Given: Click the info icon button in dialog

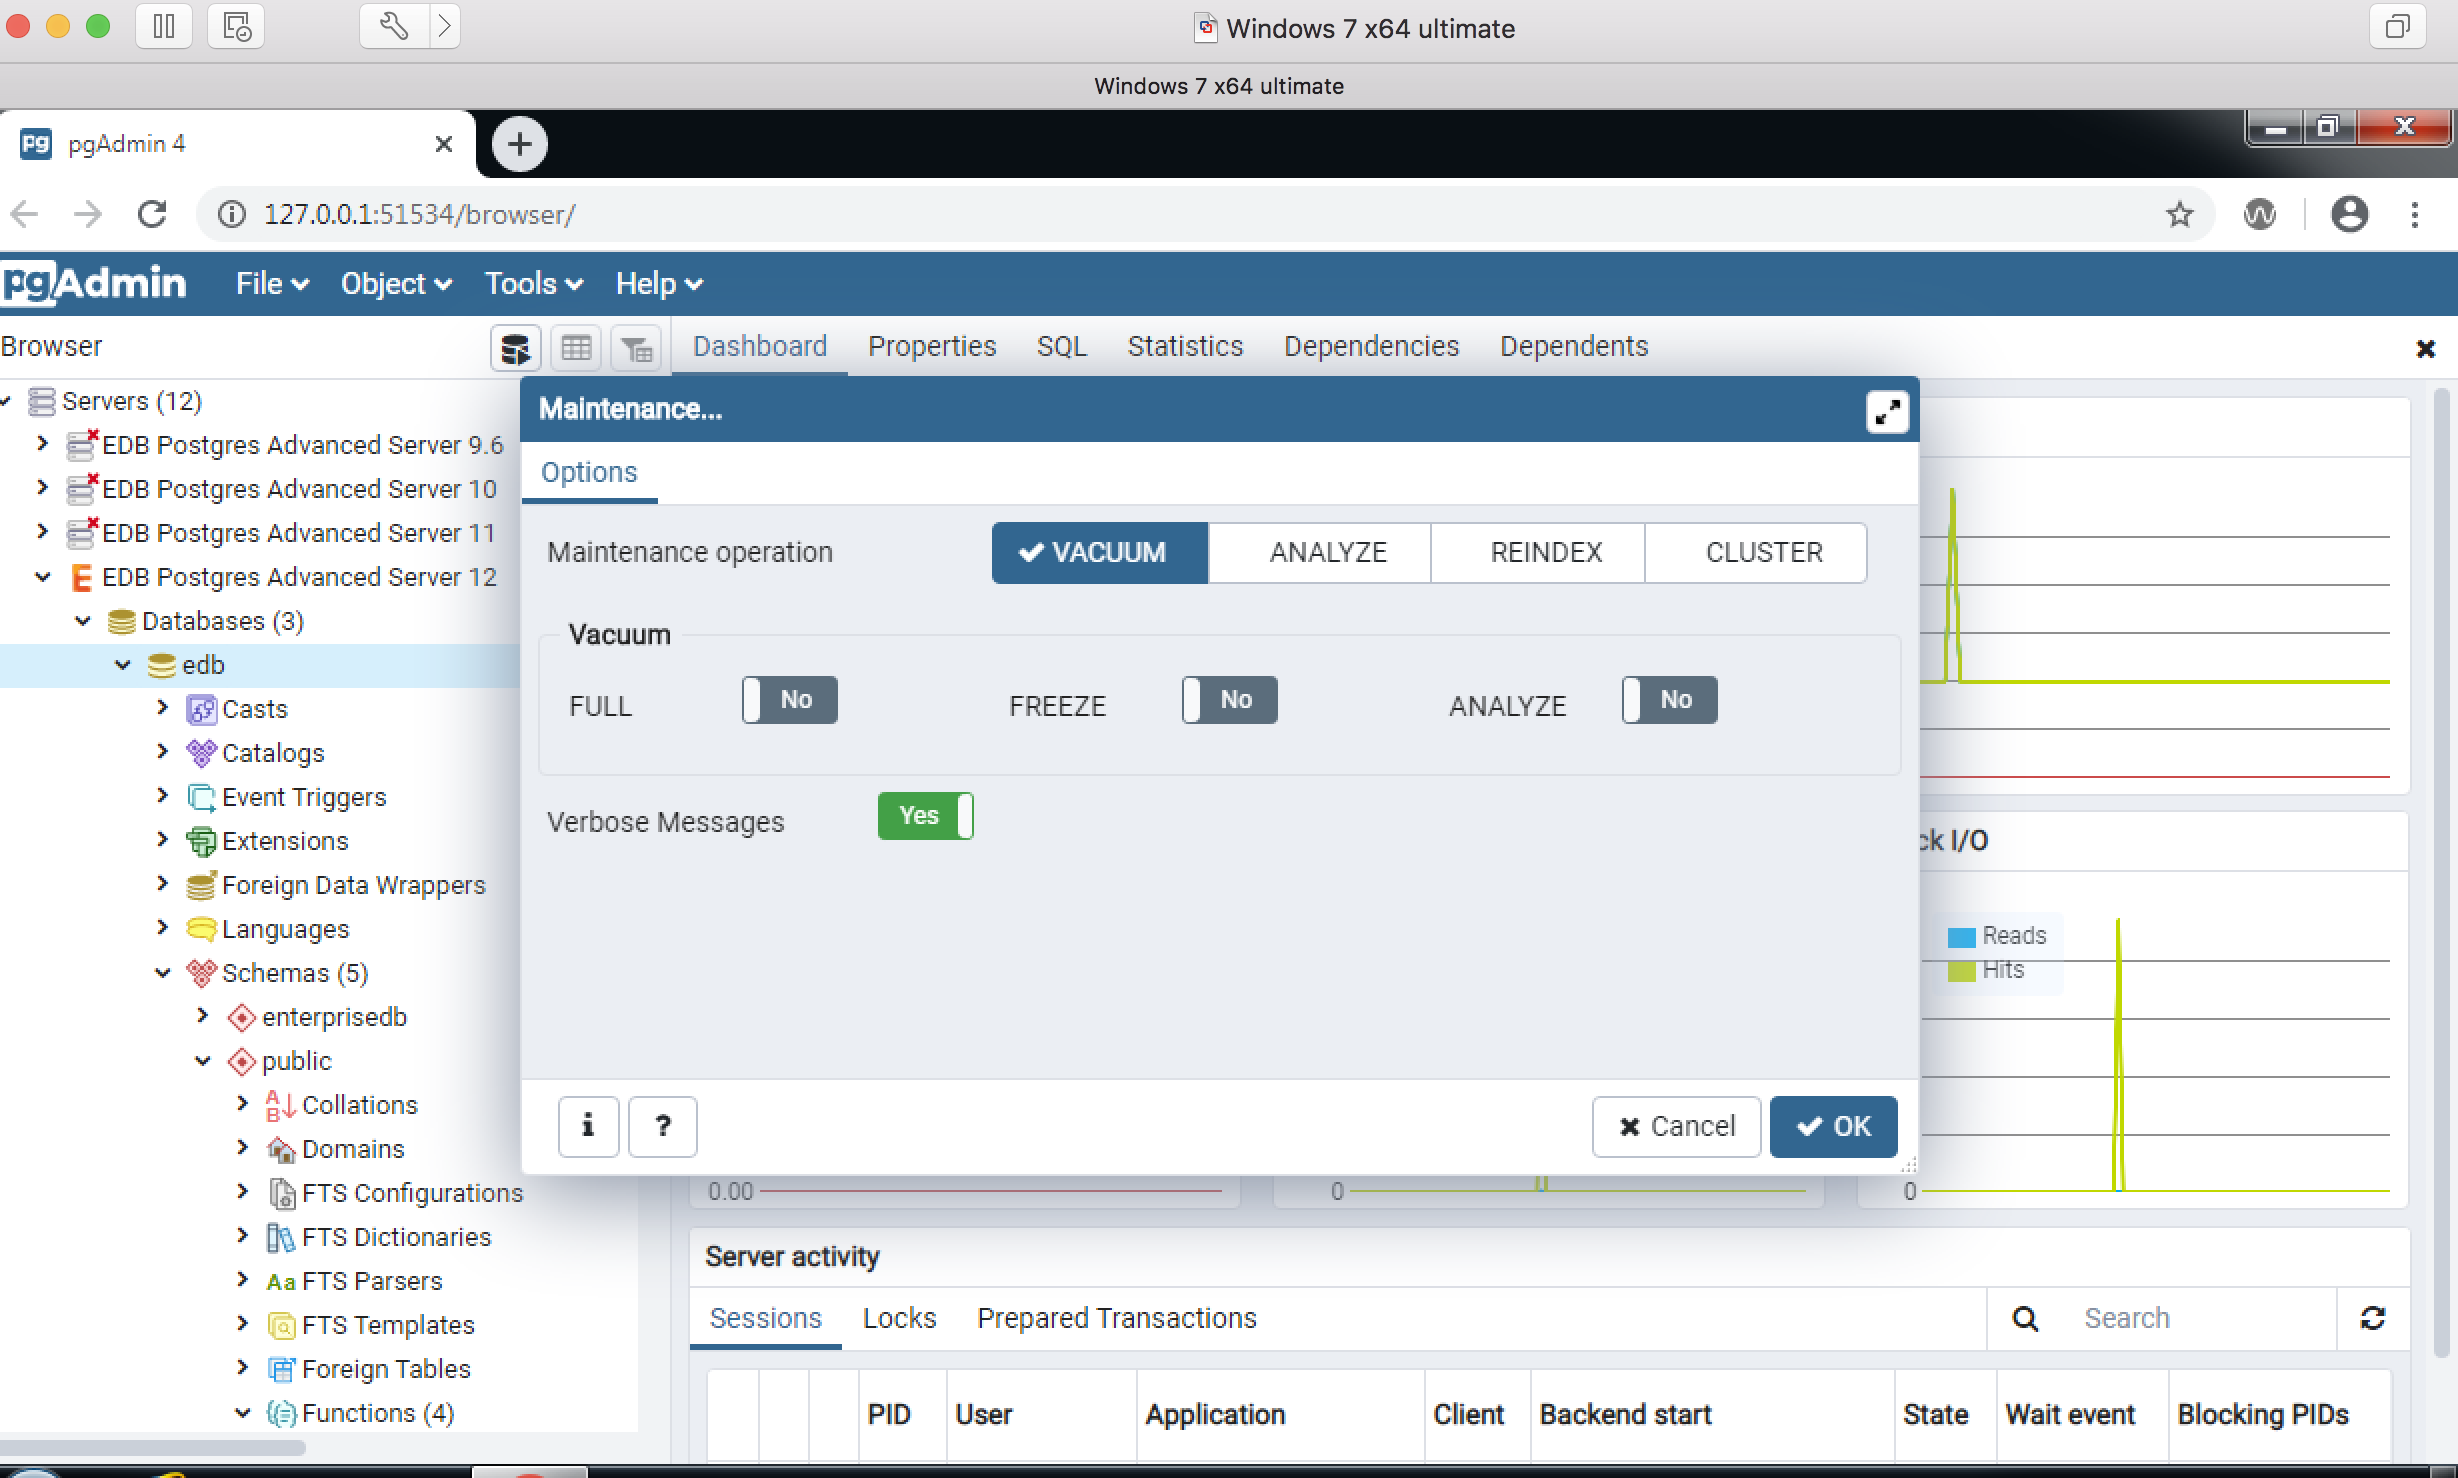Looking at the screenshot, I should (588, 1126).
